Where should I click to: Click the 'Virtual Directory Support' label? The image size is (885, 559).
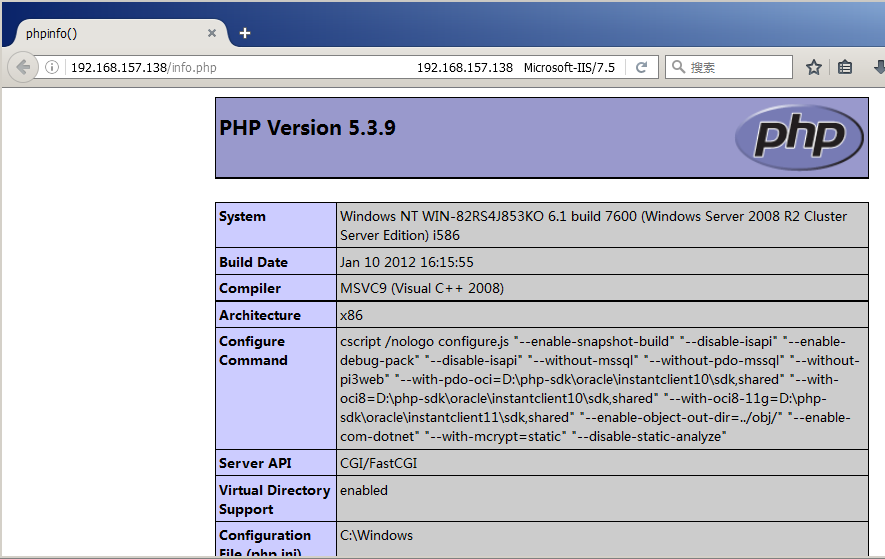tap(274, 499)
